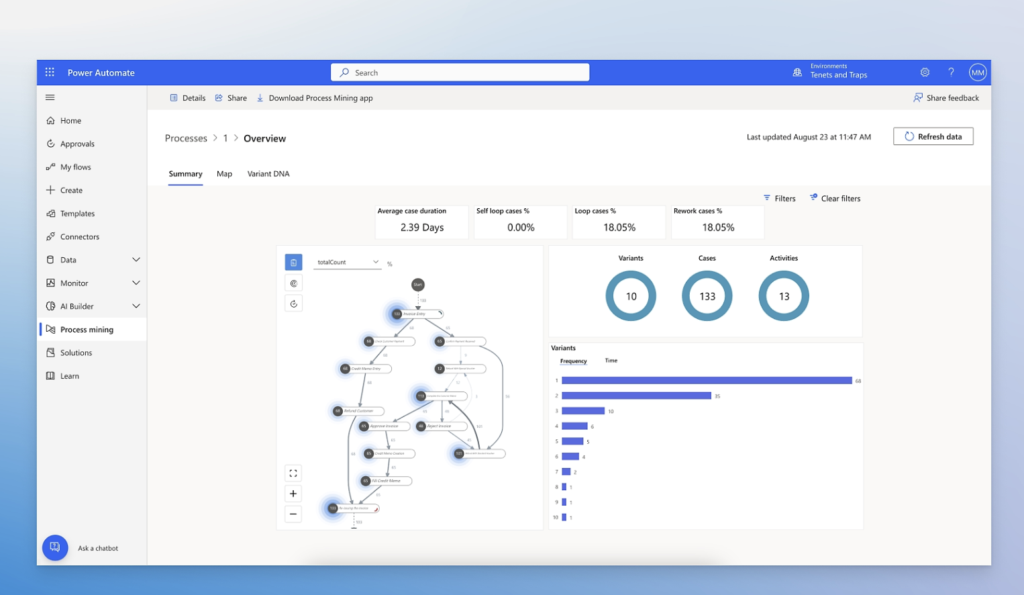Fit the process map to screen

click(293, 473)
